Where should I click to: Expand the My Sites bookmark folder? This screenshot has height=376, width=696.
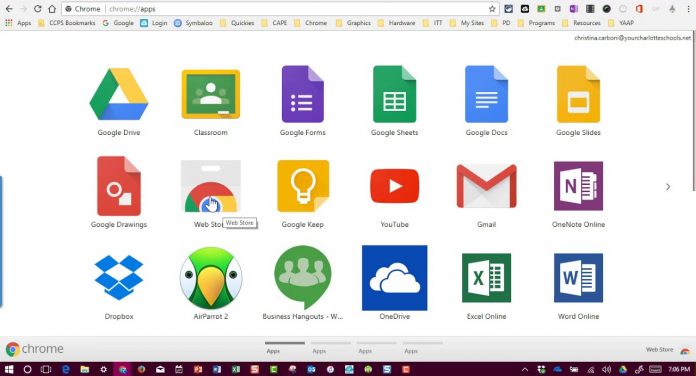(x=467, y=23)
